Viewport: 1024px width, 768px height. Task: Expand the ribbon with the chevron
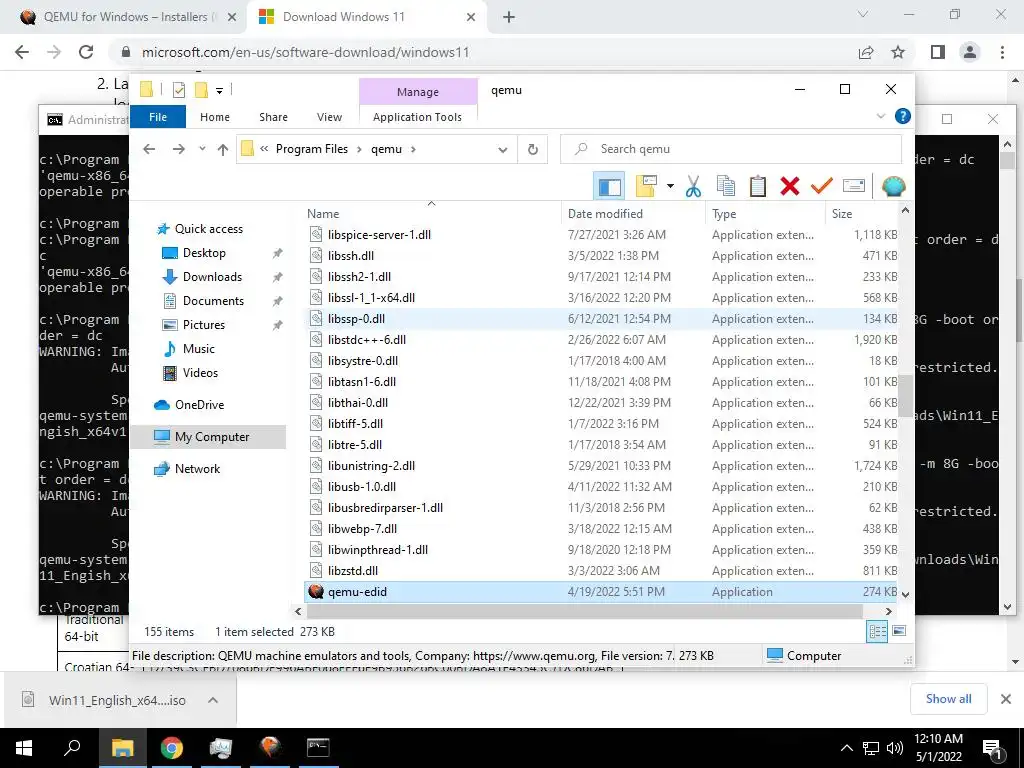click(x=880, y=116)
